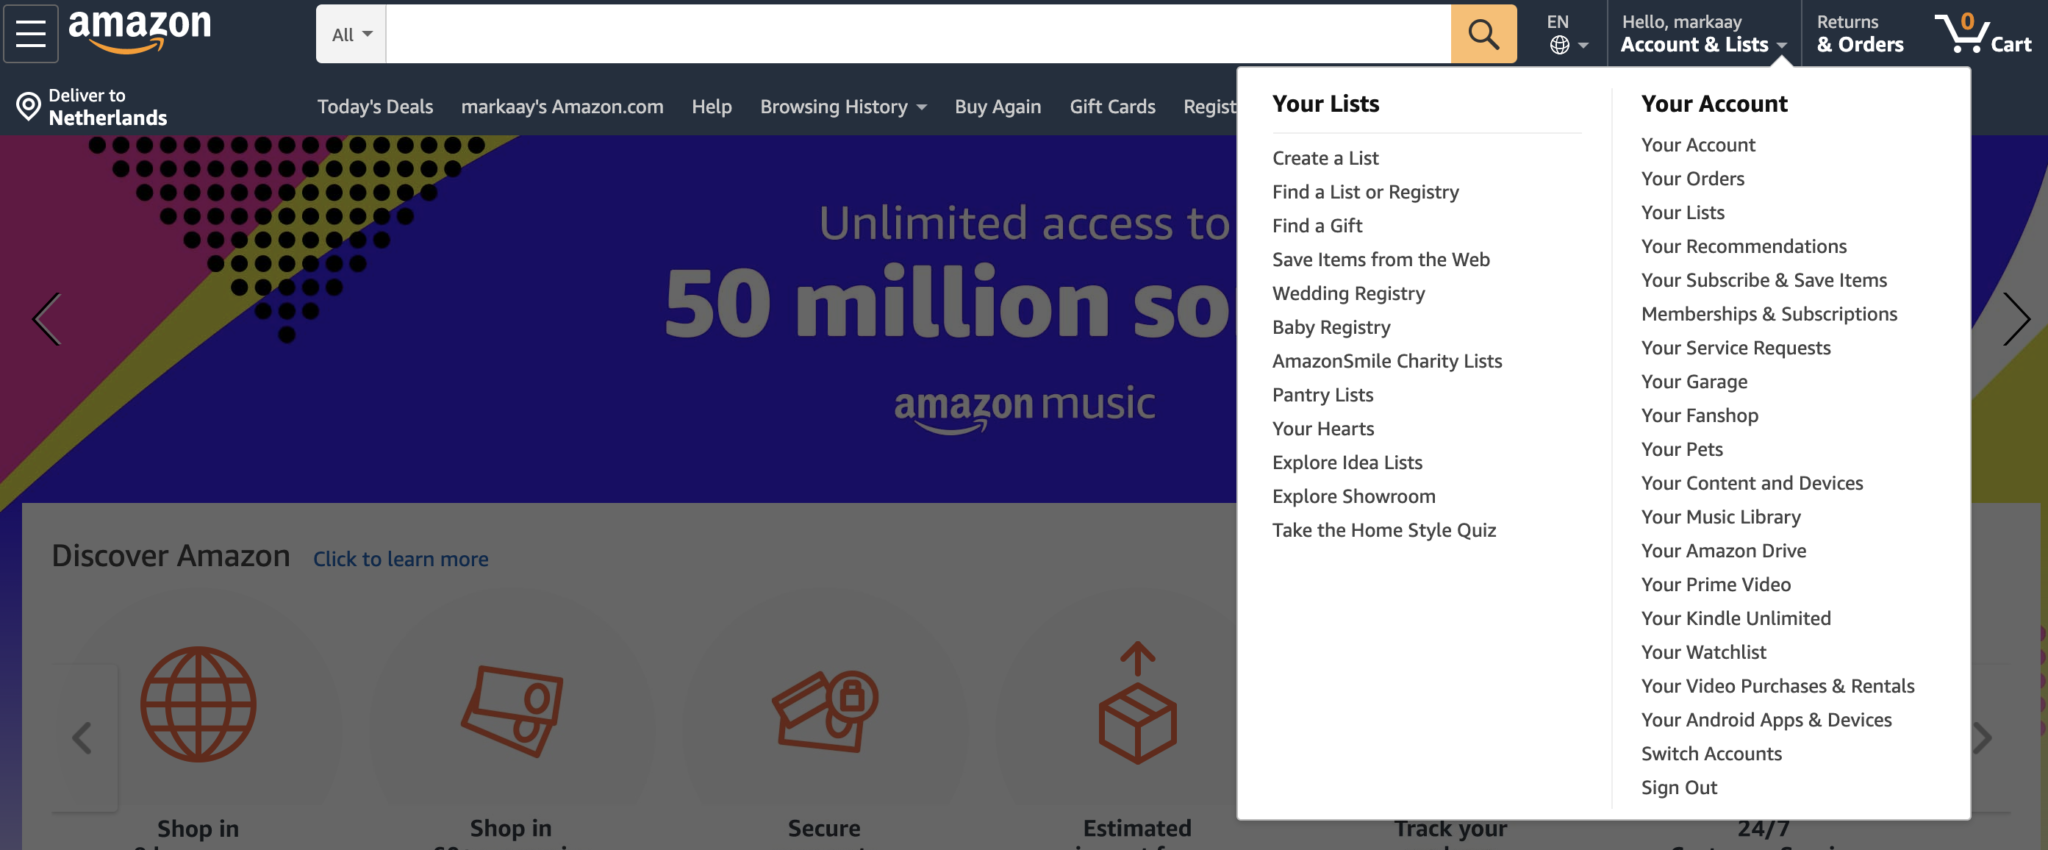Open Wedding Registry from Your Lists

point(1348,294)
